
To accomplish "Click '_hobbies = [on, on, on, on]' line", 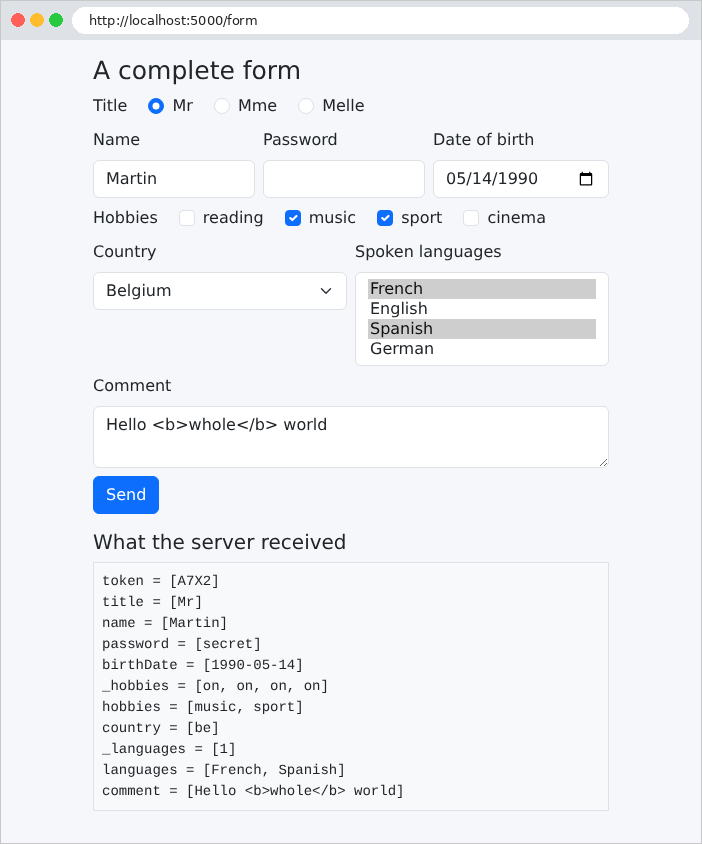I will [x=215, y=686].
